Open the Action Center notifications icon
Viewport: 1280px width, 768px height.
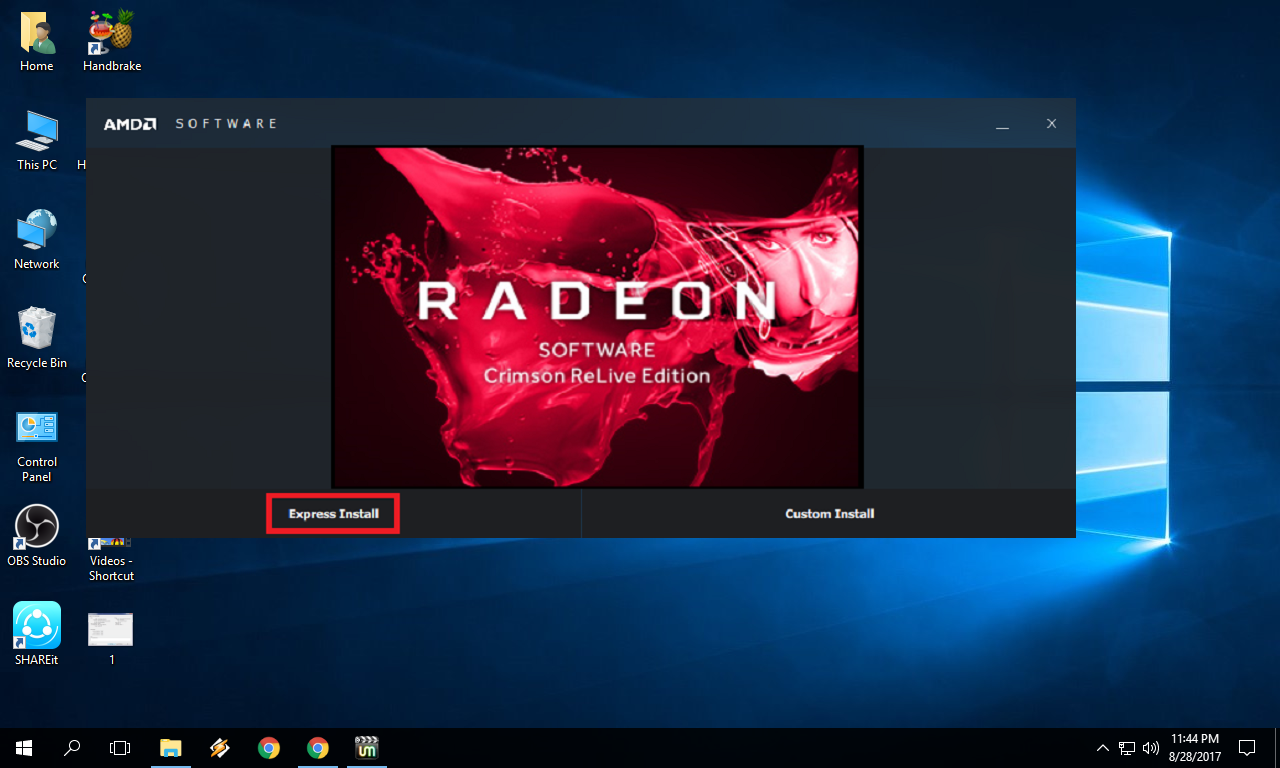[x=1247, y=748]
